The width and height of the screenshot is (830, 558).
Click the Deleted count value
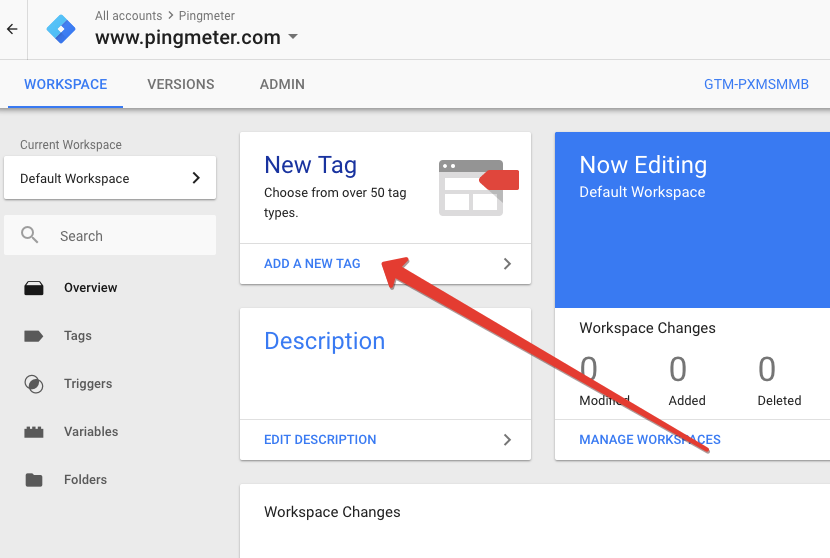pos(767,369)
